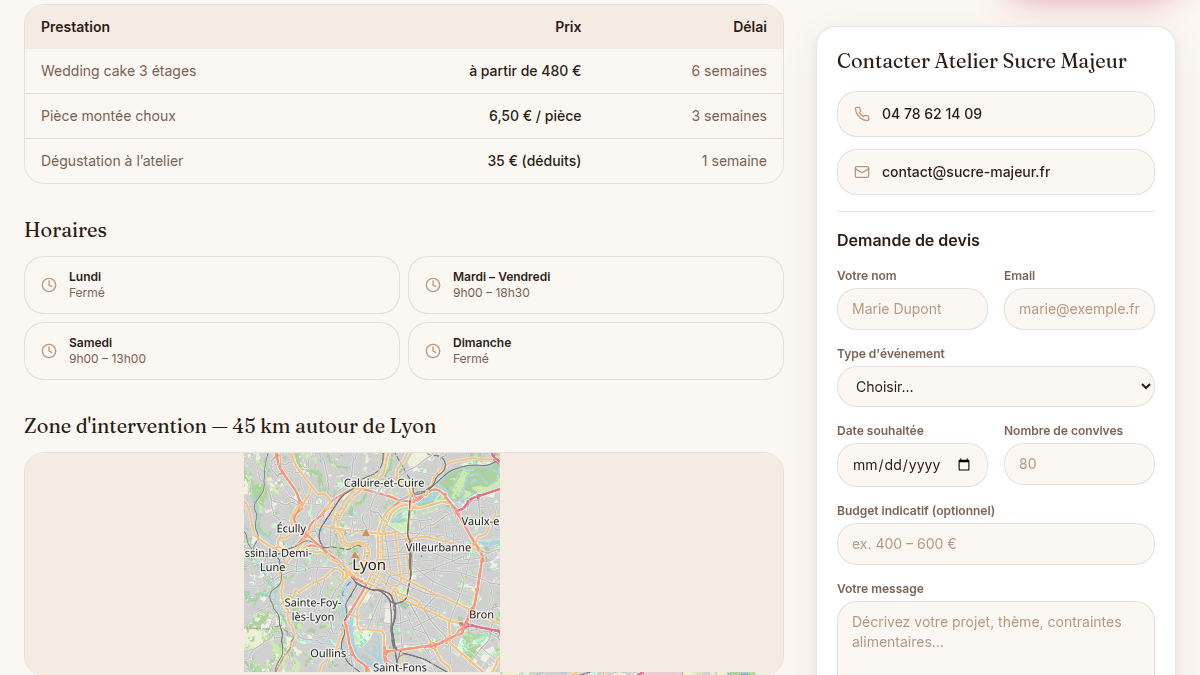Click the envelope icon beside contact@sucre-majeur.fr
The image size is (1200, 675).
(862, 172)
